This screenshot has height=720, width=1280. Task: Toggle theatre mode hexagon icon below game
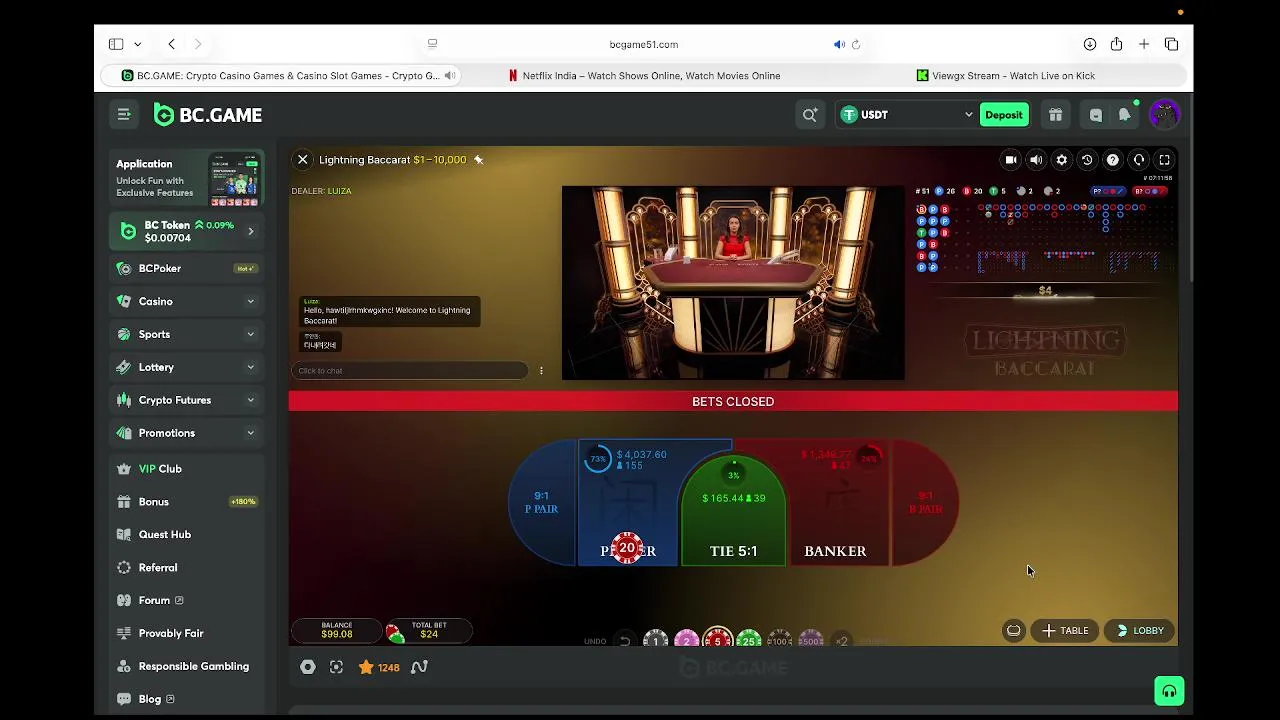(308, 667)
